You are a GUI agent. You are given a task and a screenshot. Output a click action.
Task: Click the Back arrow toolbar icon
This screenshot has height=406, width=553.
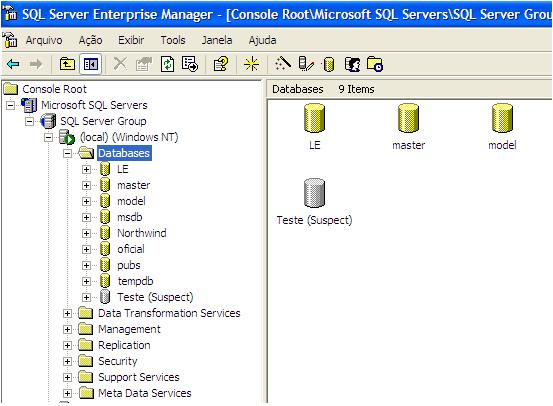point(13,64)
